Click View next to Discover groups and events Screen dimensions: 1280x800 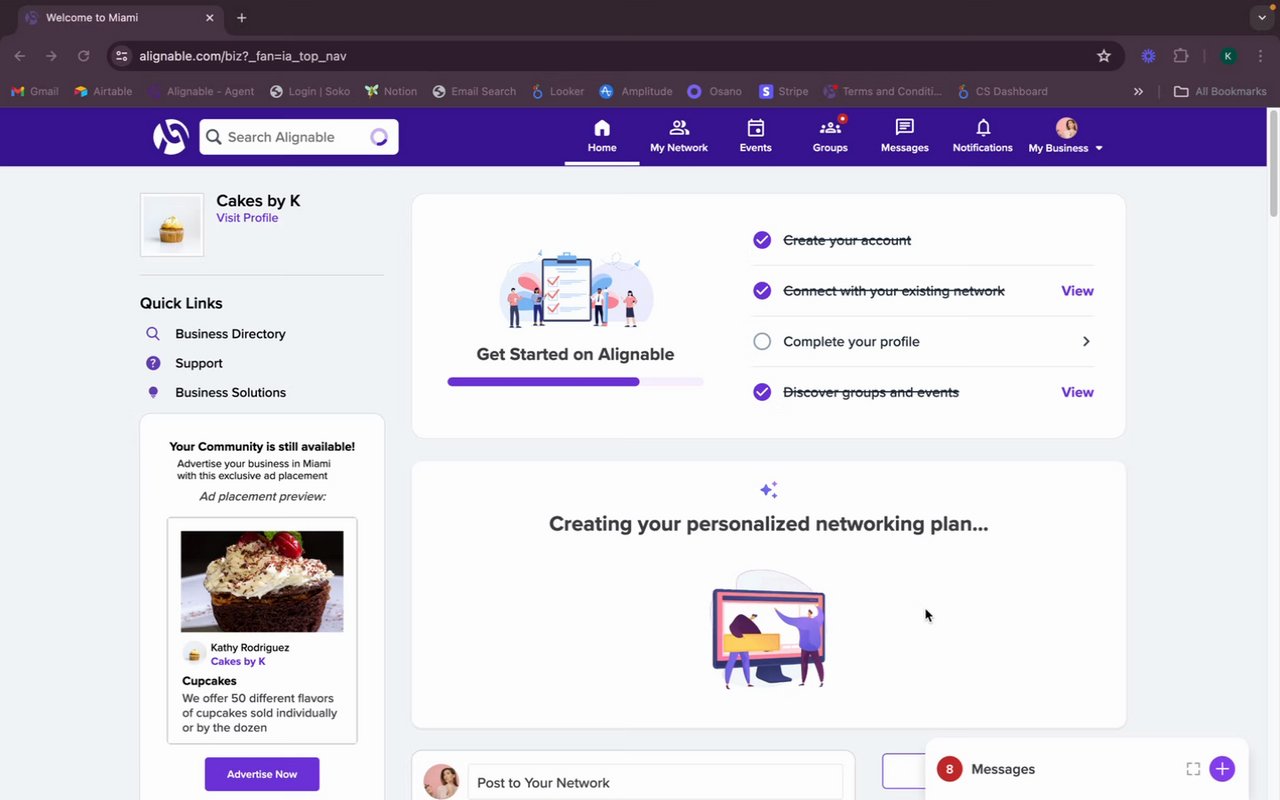1077,392
